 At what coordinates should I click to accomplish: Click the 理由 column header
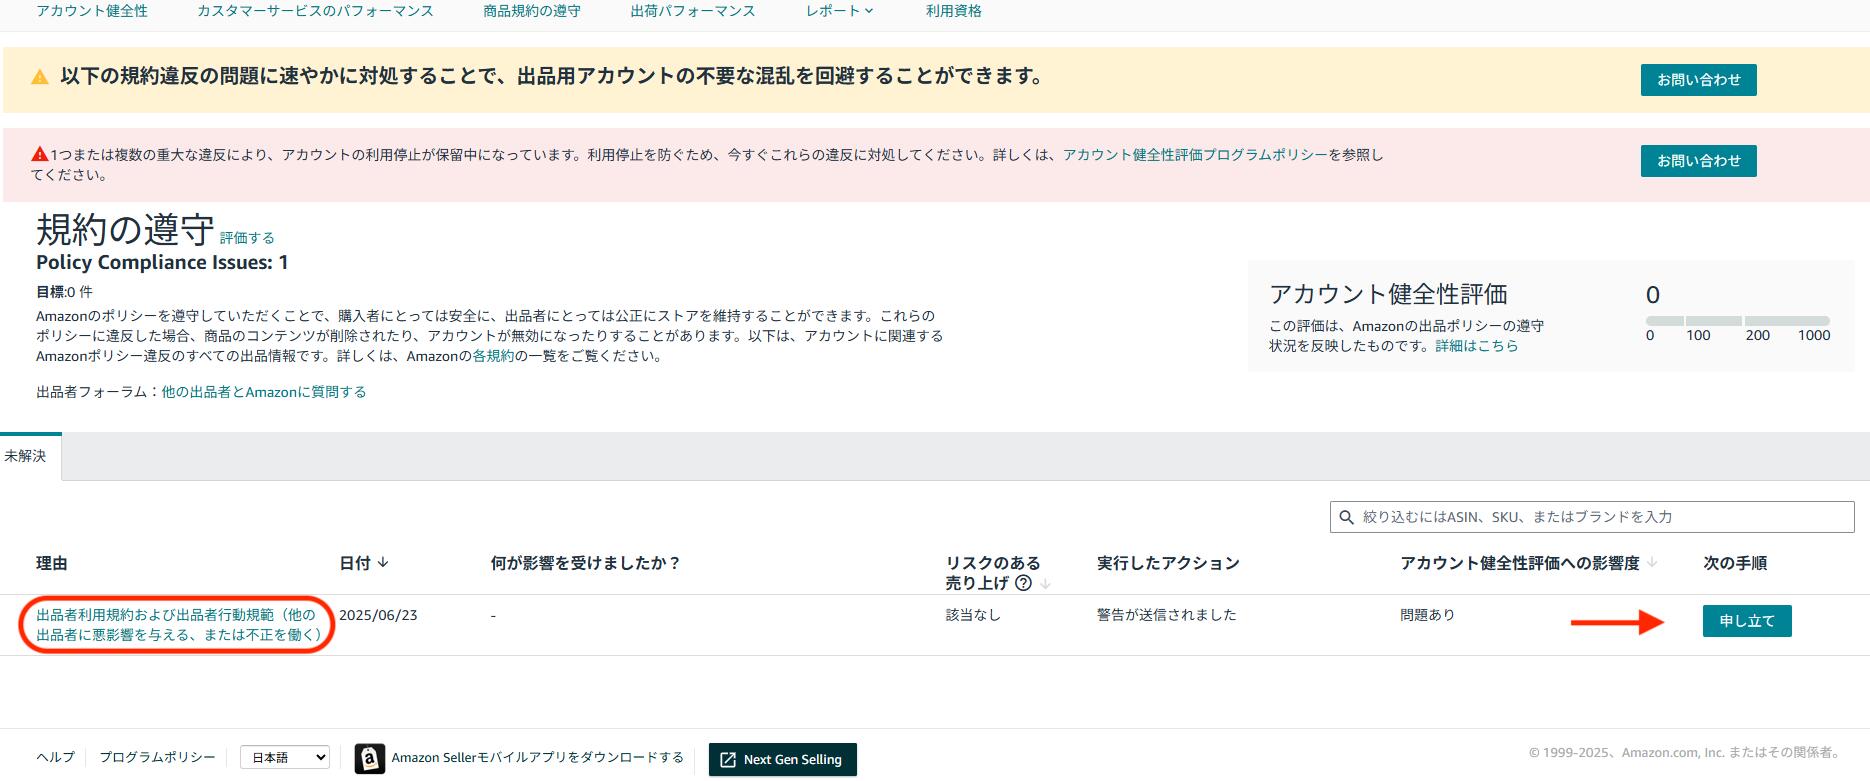coord(52,563)
